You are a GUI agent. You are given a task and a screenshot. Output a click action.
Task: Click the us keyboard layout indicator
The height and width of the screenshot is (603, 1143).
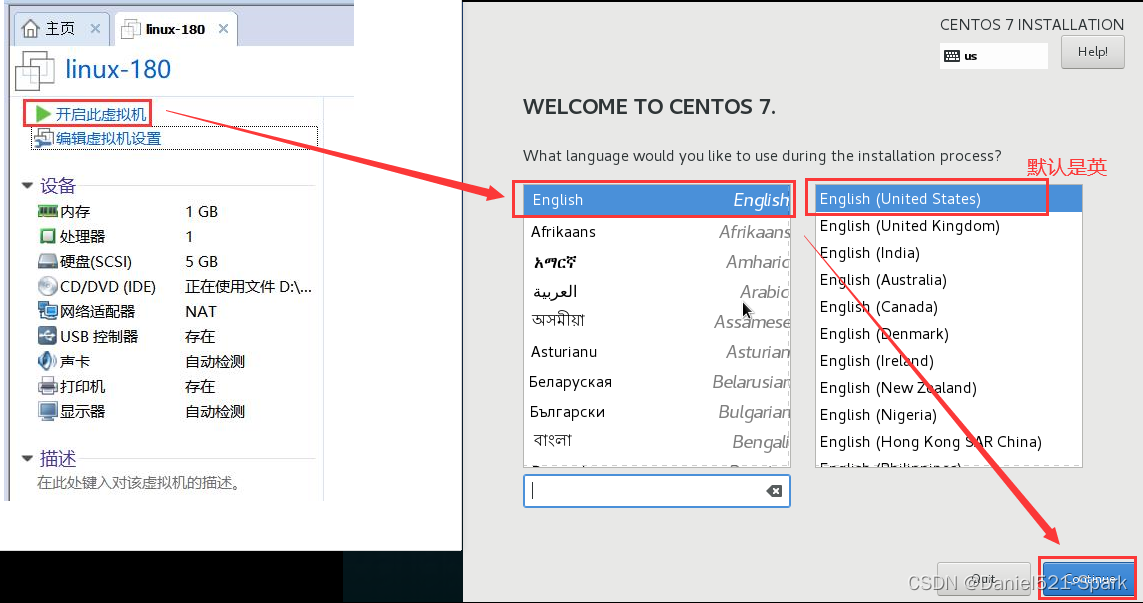coord(993,56)
